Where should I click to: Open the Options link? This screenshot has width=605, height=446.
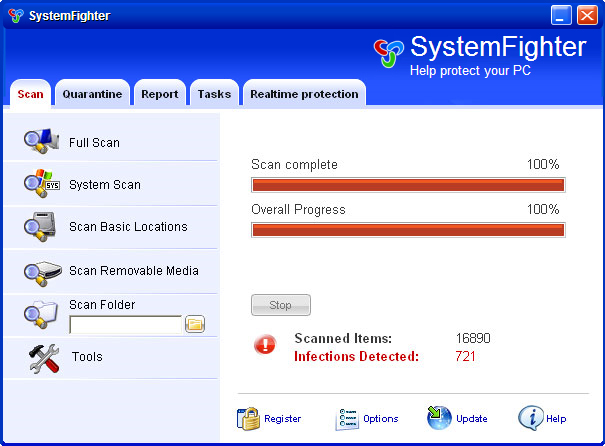tap(381, 419)
